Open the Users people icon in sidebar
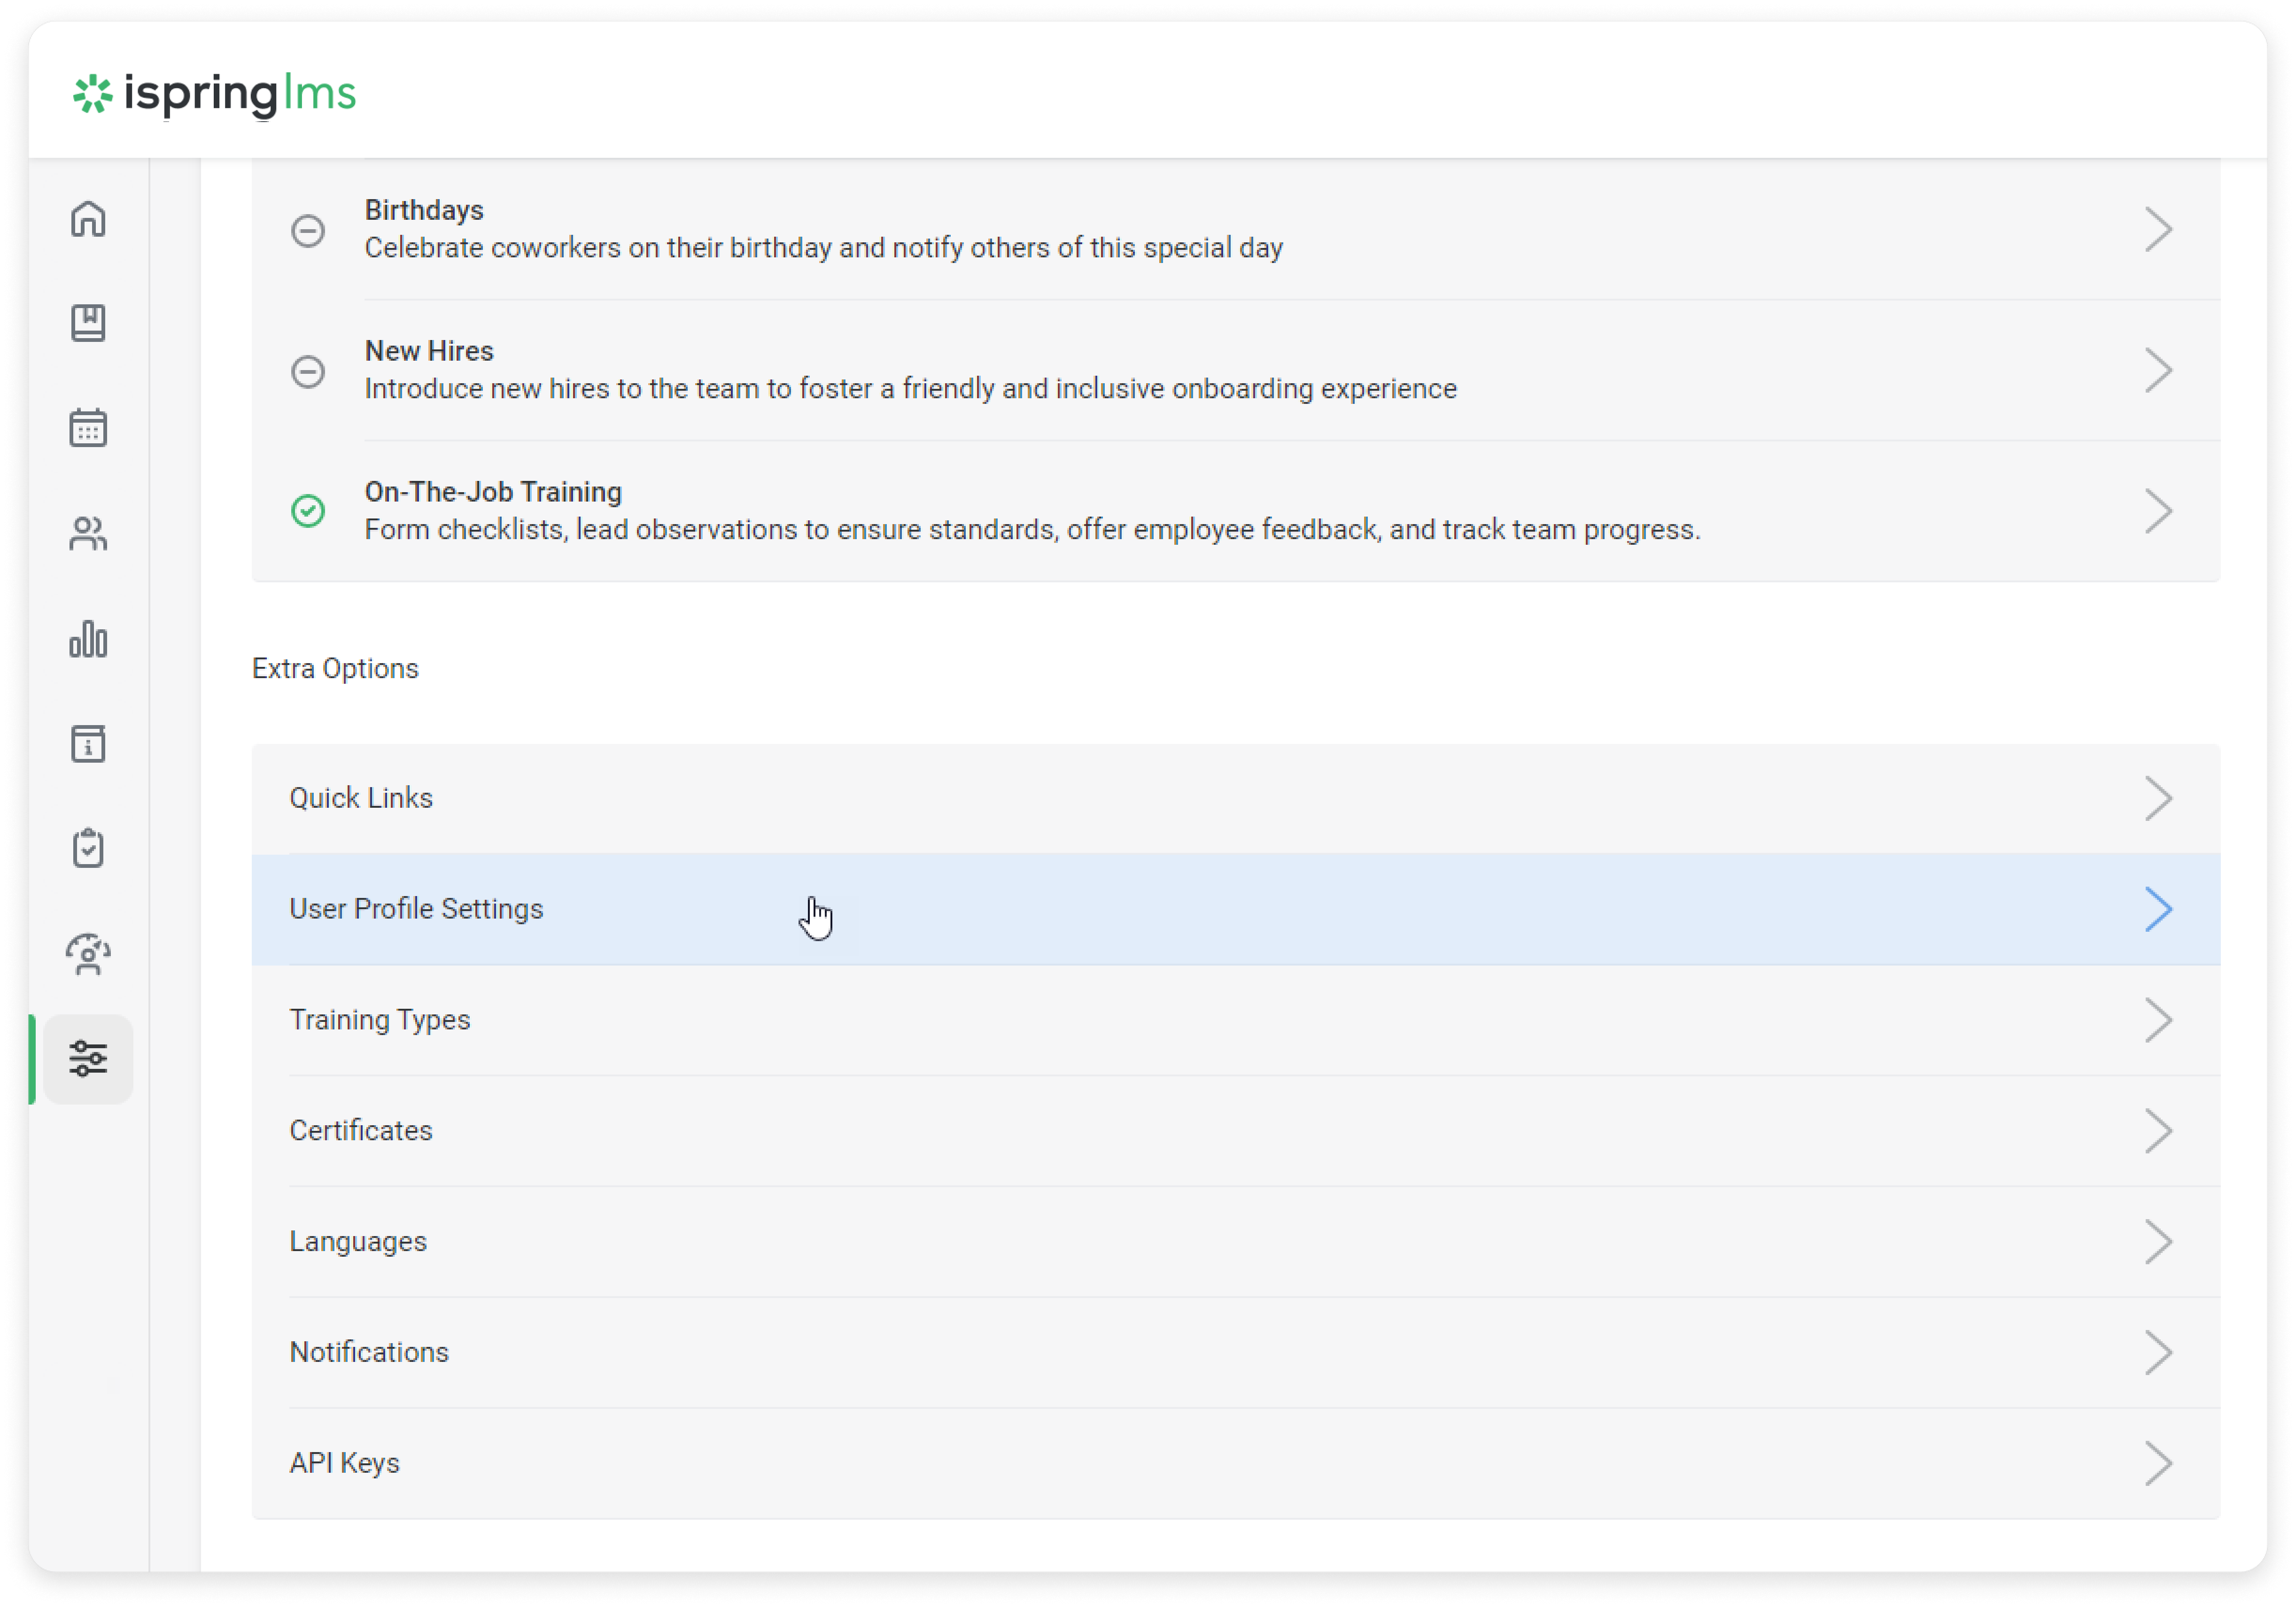The height and width of the screenshot is (1608, 2296). tap(88, 534)
